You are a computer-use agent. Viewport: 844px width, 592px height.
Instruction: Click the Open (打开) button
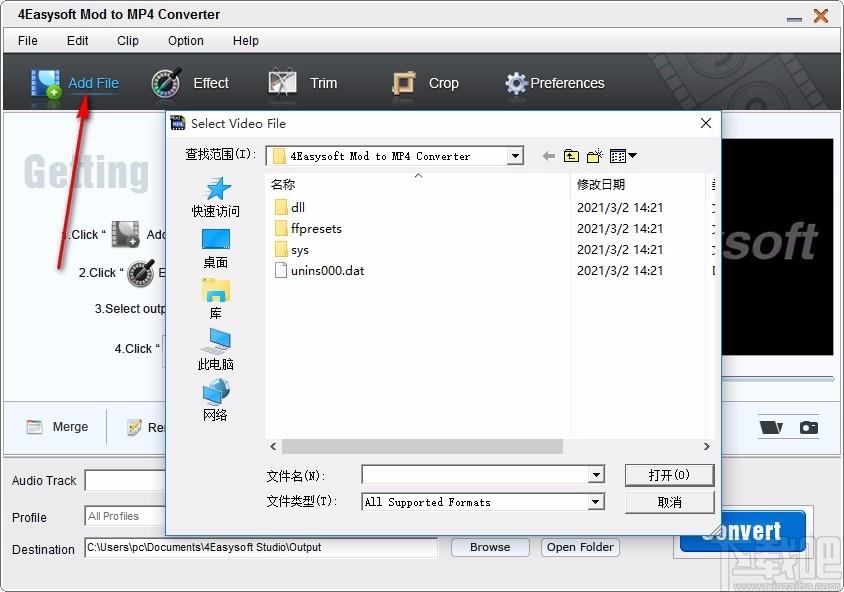pos(669,475)
